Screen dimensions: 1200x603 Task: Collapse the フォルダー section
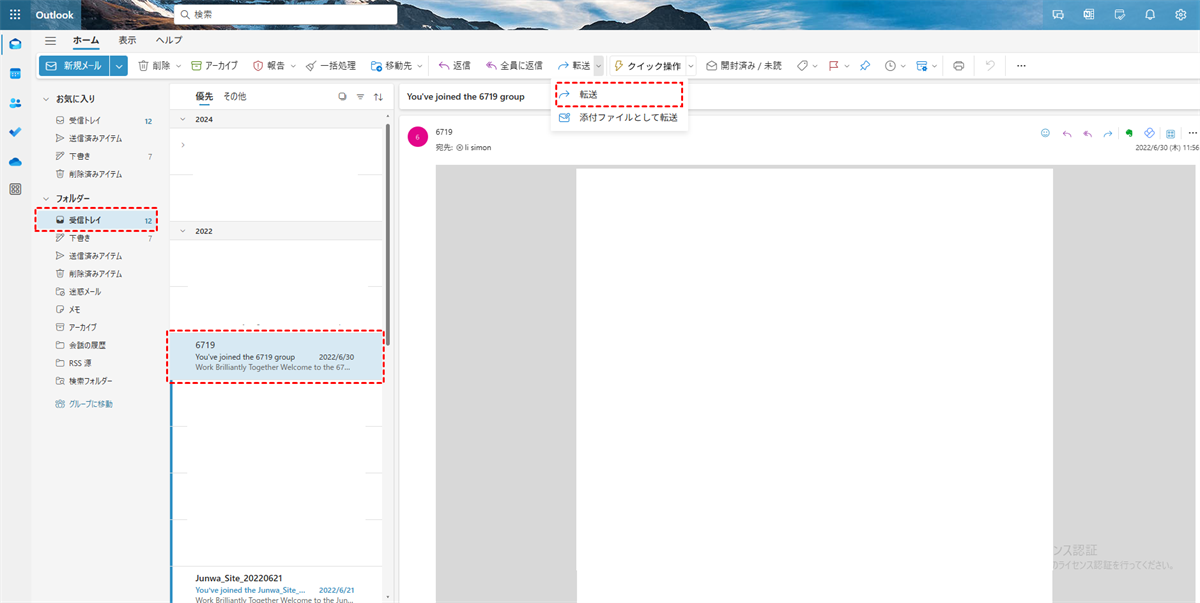tap(45, 198)
